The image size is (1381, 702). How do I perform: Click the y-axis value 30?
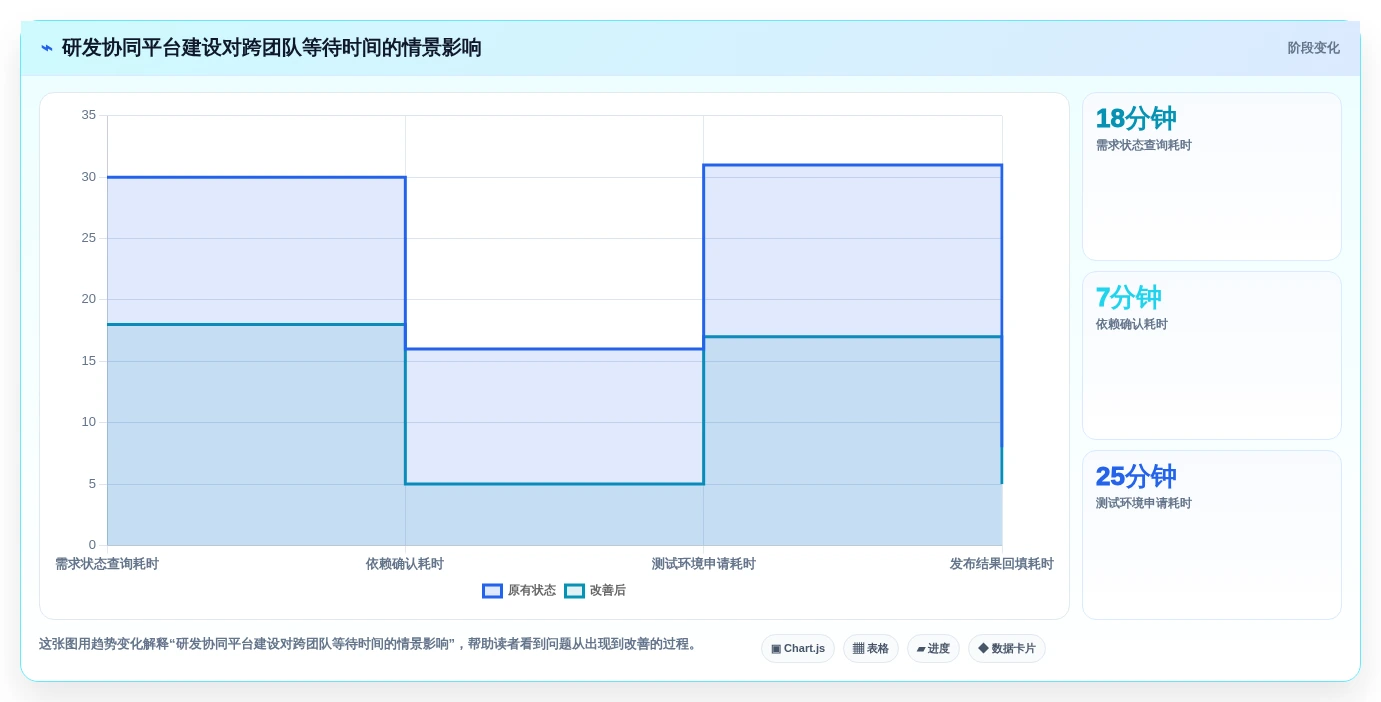click(x=89, y=177)
